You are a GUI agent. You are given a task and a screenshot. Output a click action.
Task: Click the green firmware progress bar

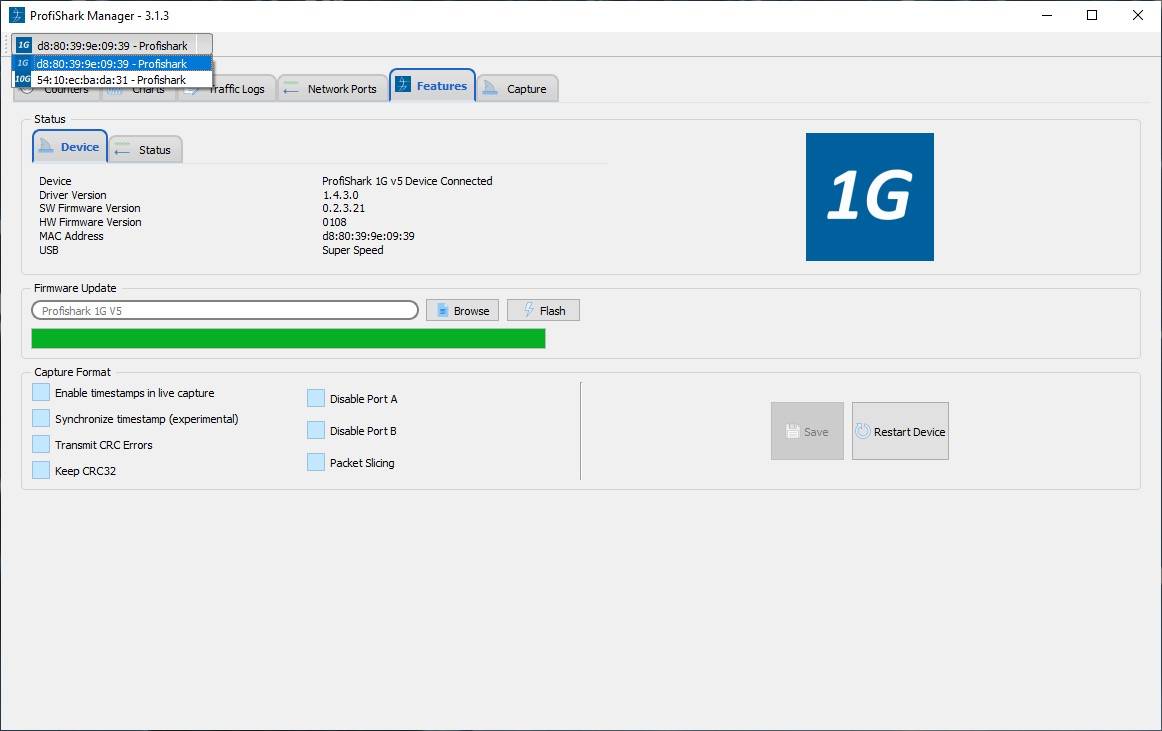288,339
